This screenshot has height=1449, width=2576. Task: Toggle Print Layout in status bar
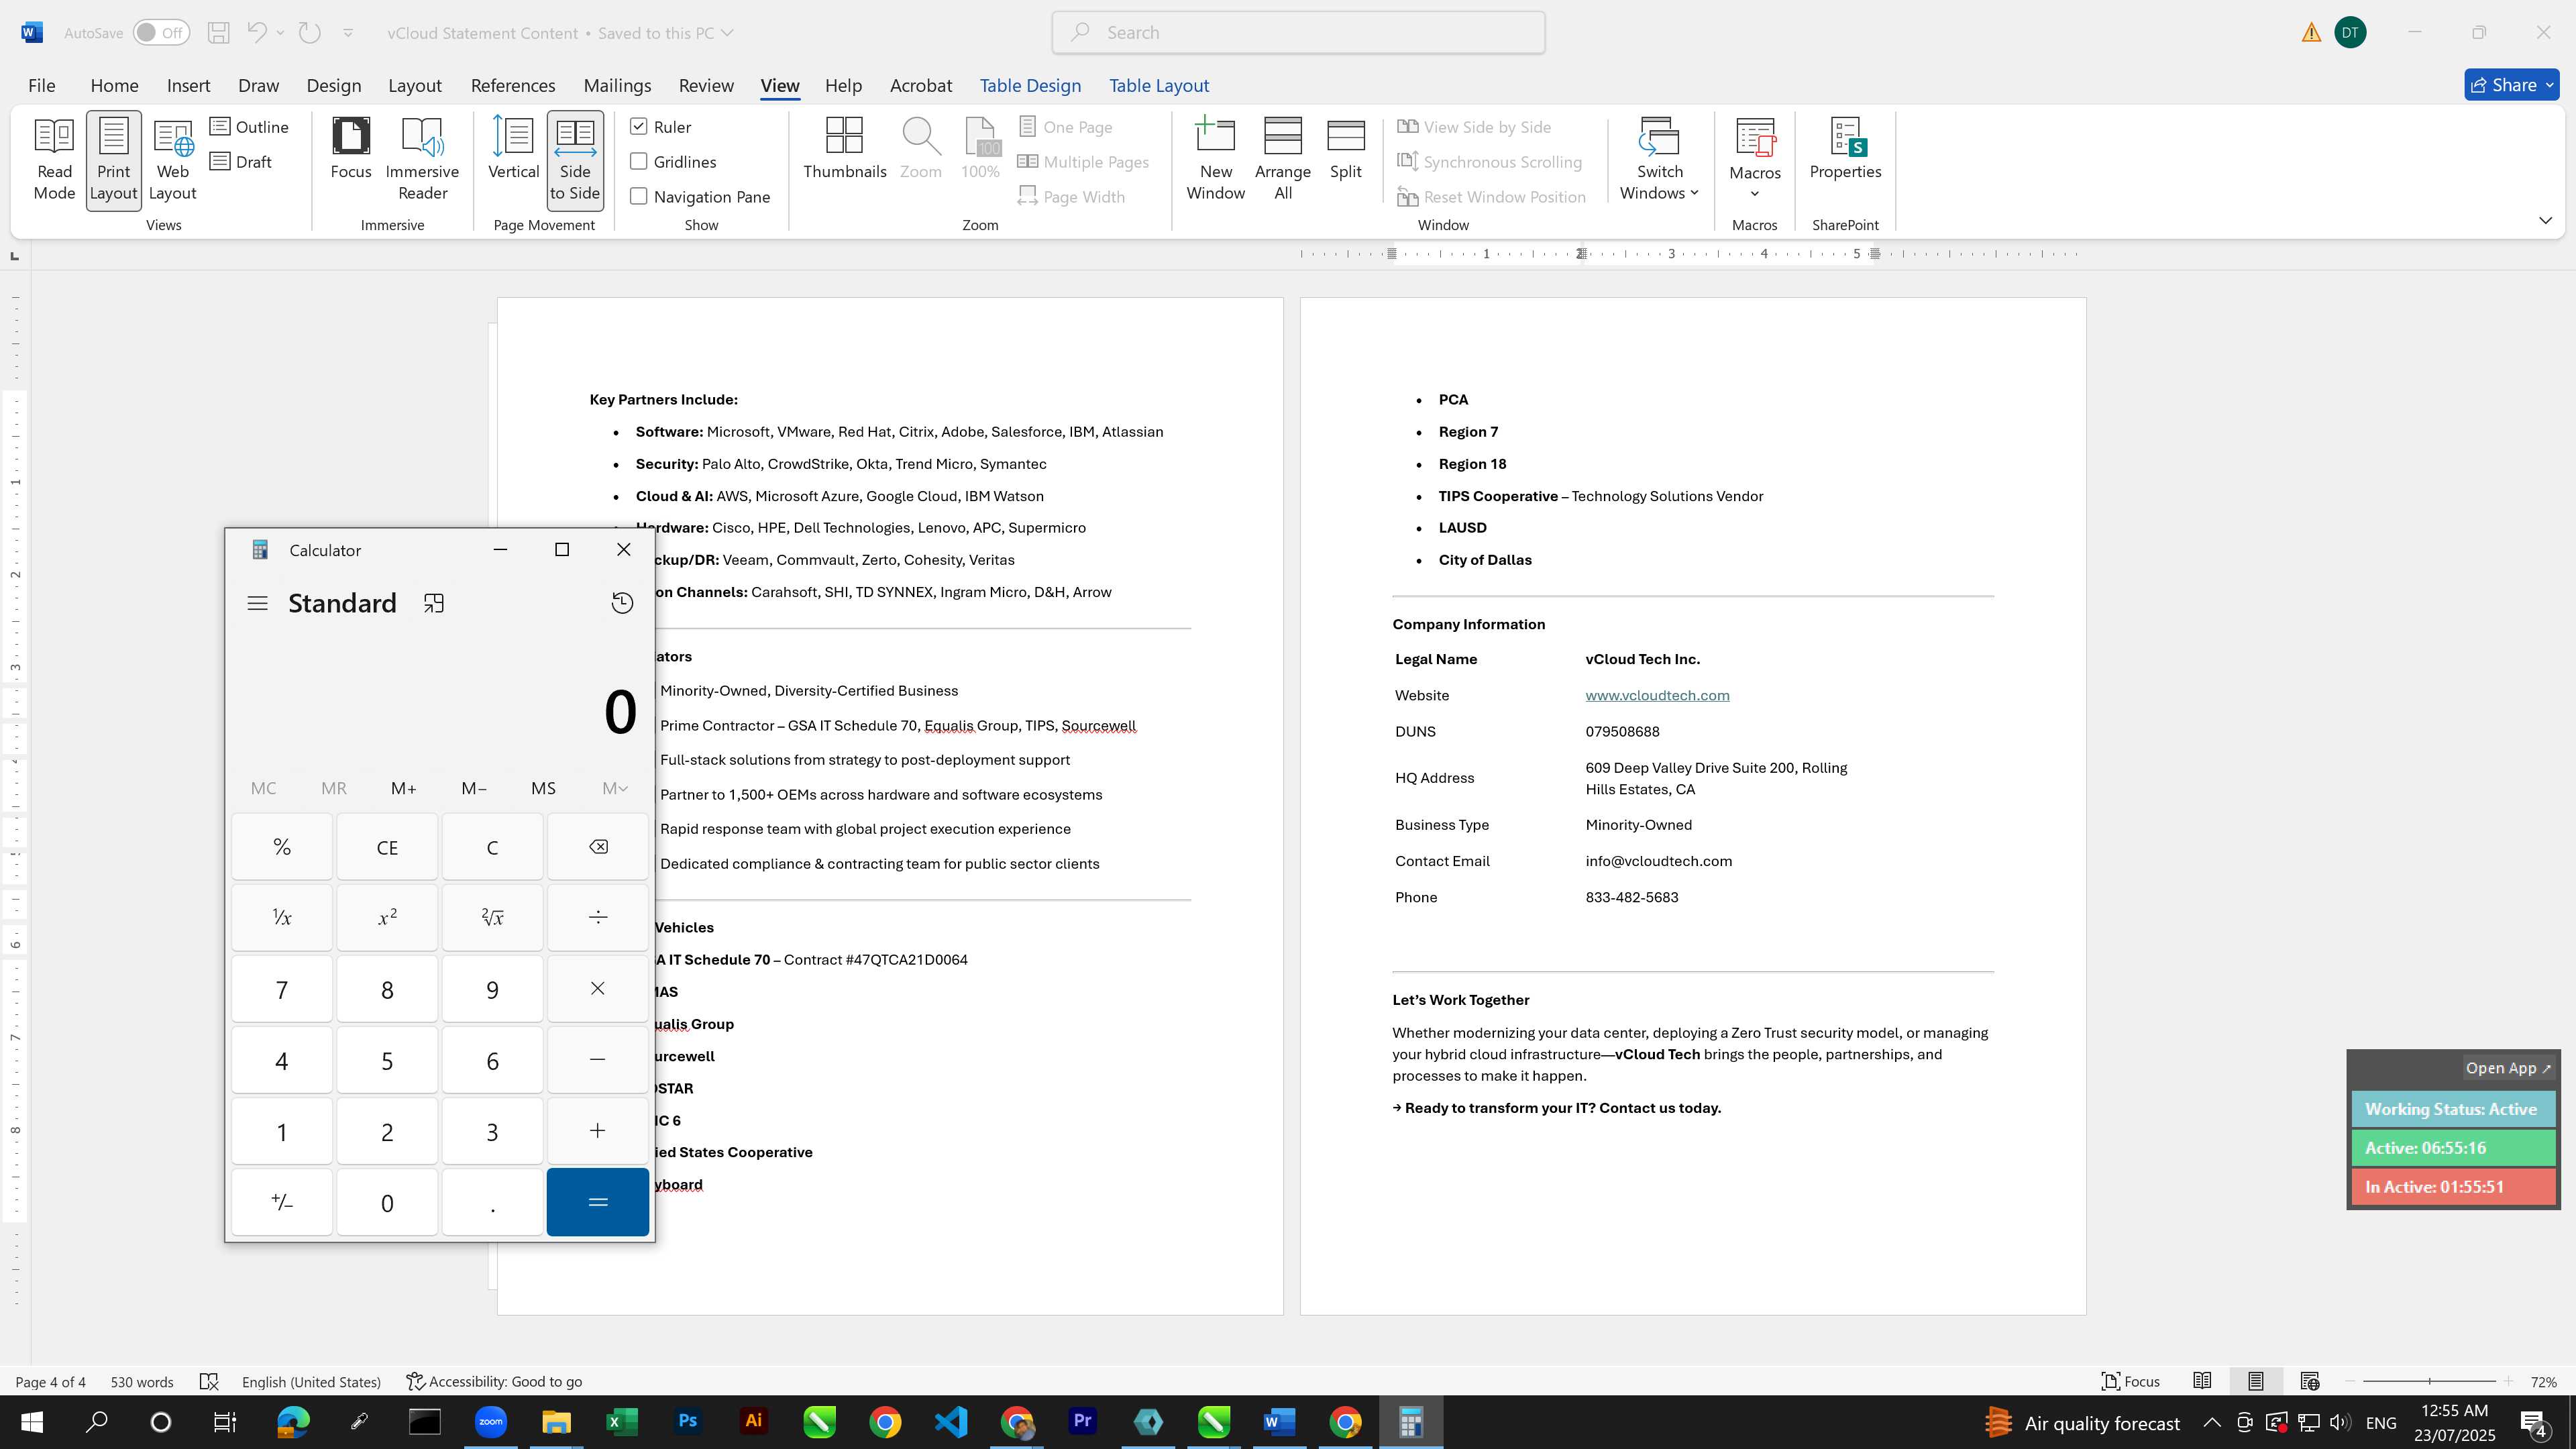coord(2255,1382)
